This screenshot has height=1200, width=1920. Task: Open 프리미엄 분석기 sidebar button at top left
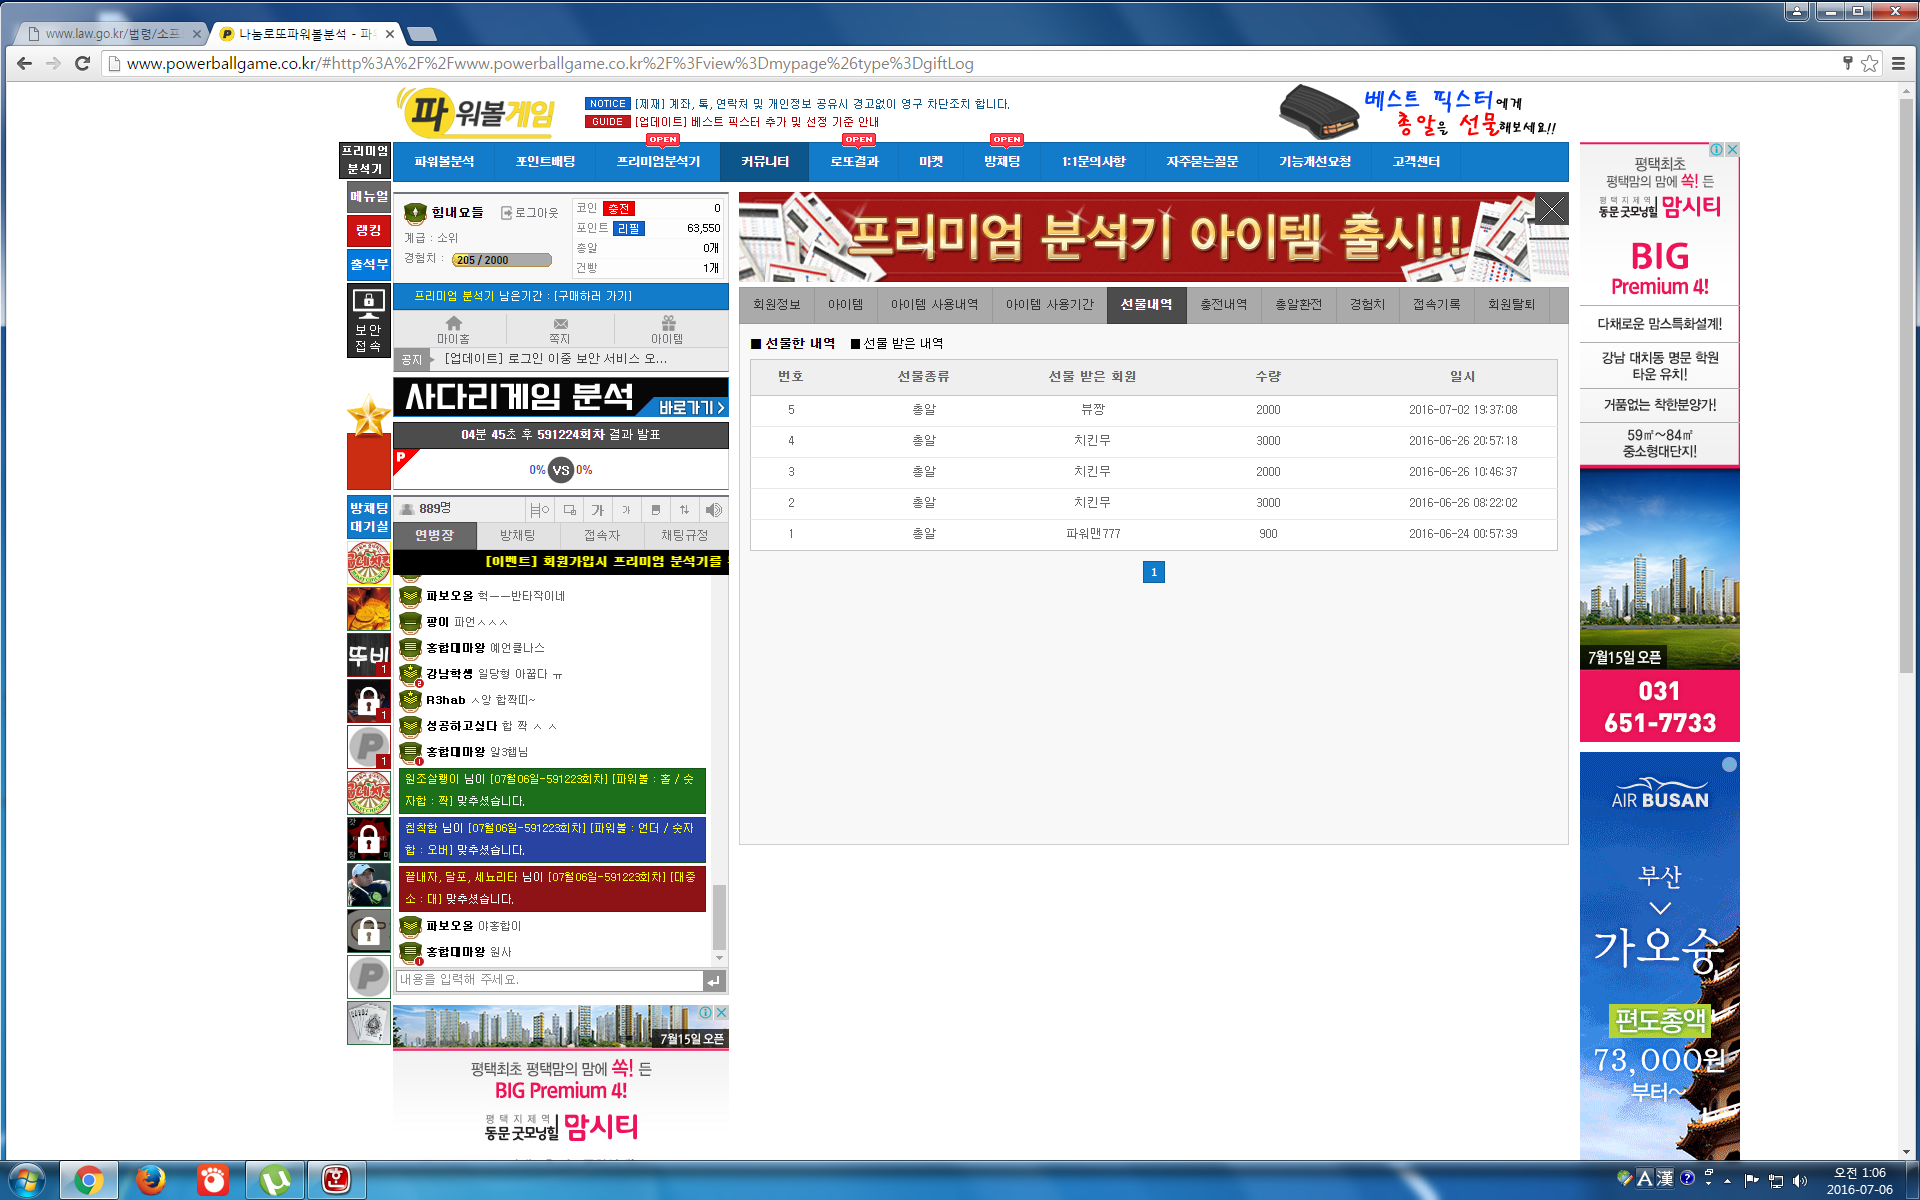[x=365, y=160]
